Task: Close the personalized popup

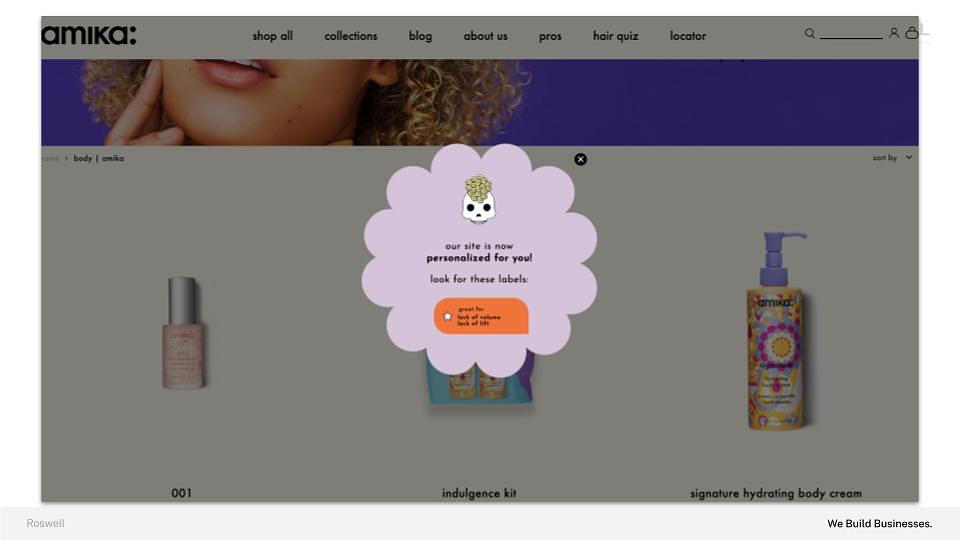Action: [x=580, y=159]
